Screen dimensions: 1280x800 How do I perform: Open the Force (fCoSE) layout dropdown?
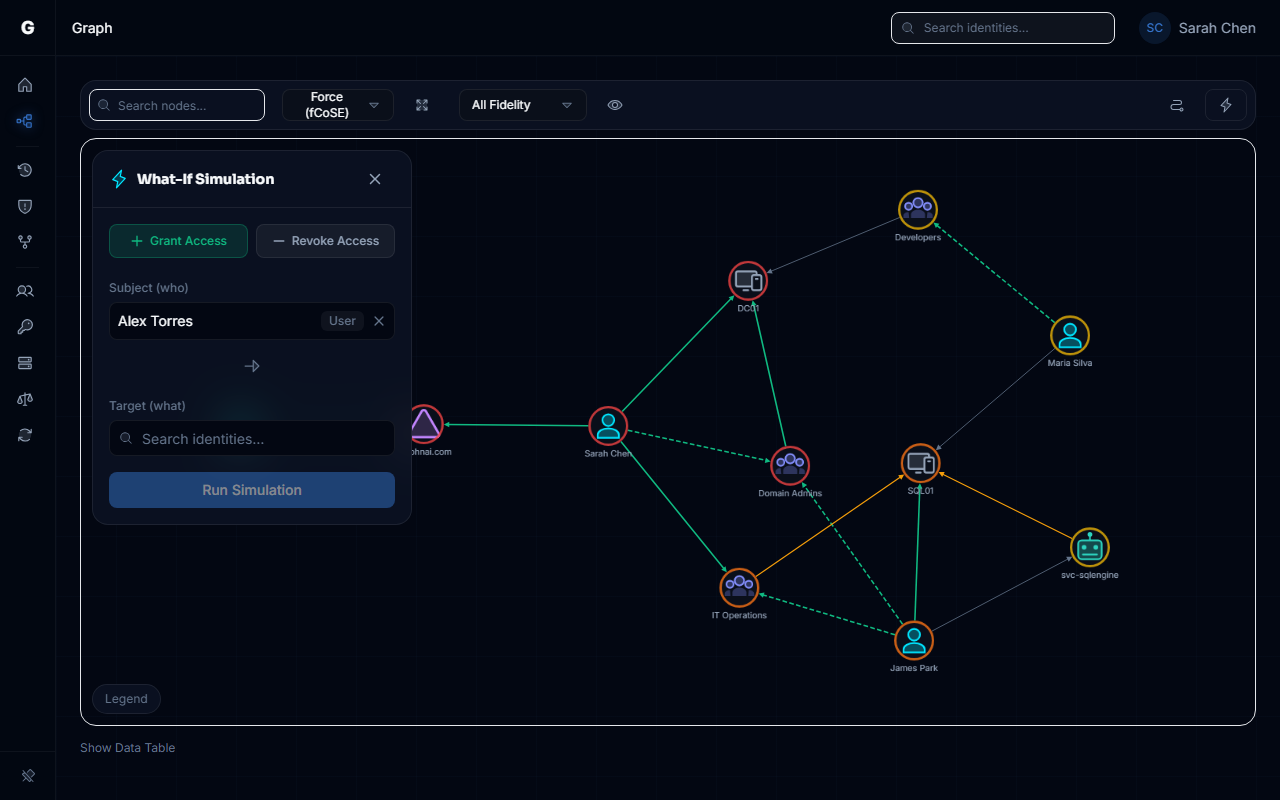tap(338, 105)
